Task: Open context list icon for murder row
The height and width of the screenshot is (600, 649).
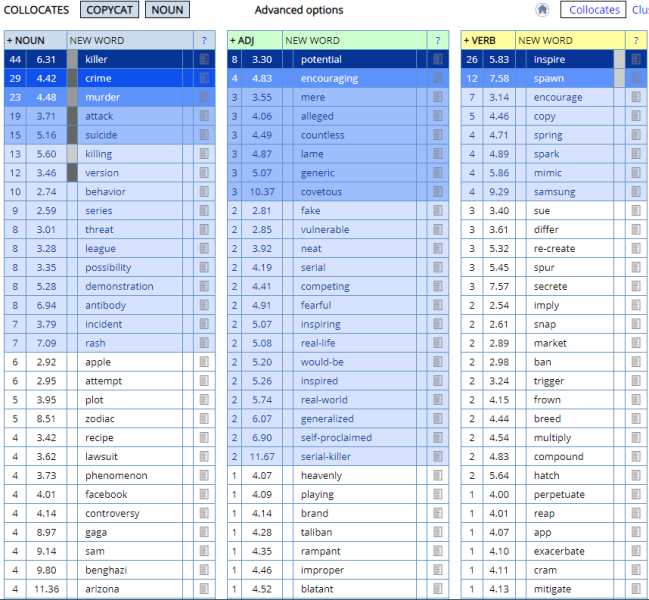Action: (204, 97)
